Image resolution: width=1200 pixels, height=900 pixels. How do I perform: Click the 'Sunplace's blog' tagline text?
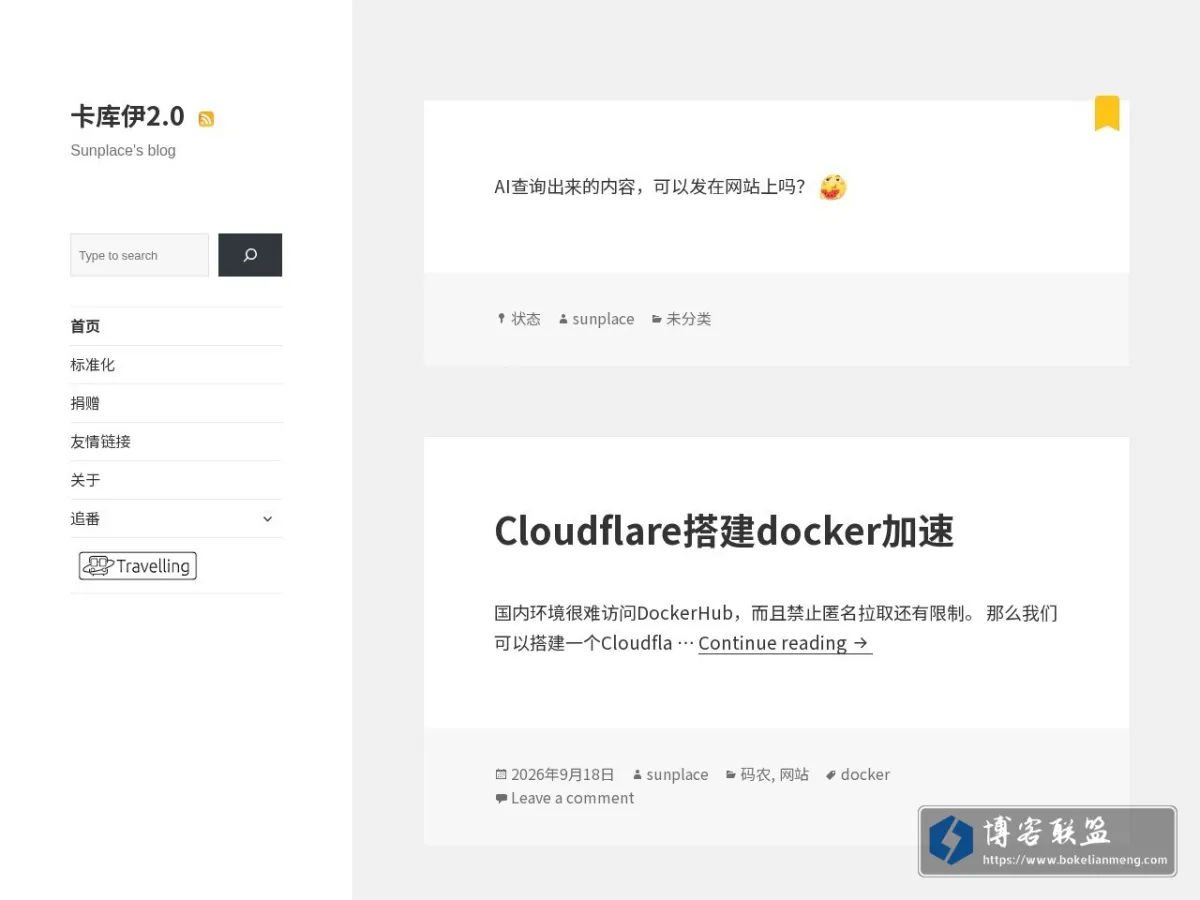tap(123, 151)
